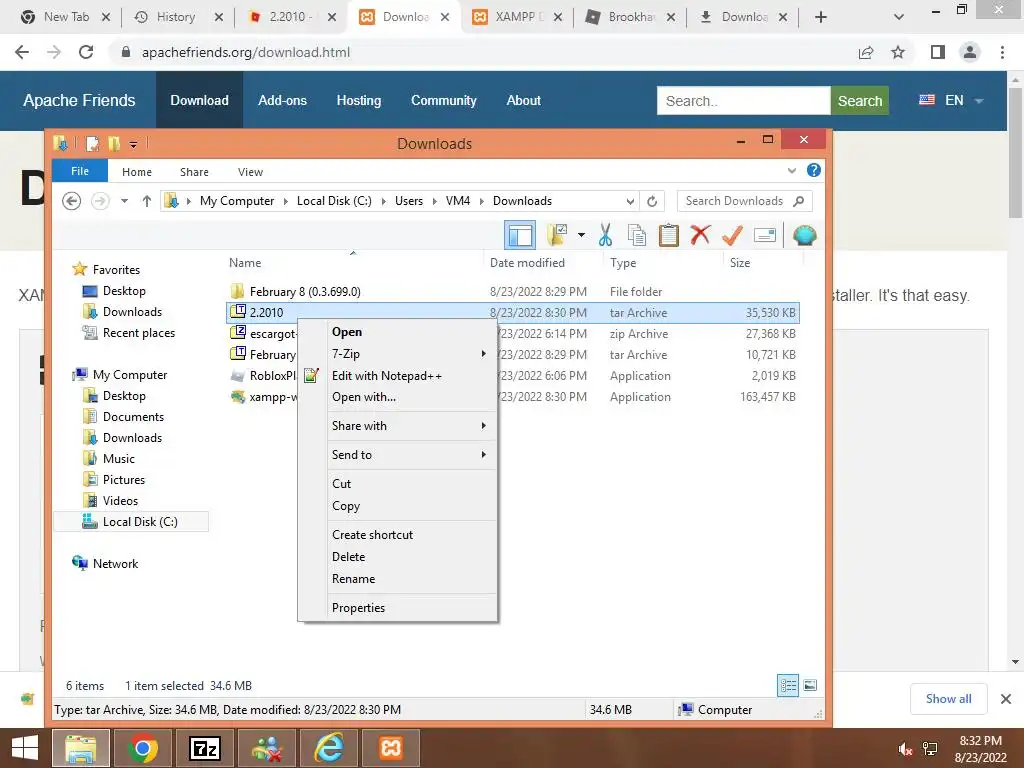Select Create shortcut in context menu
This screenshot has height=768, width=1024.
397,534
